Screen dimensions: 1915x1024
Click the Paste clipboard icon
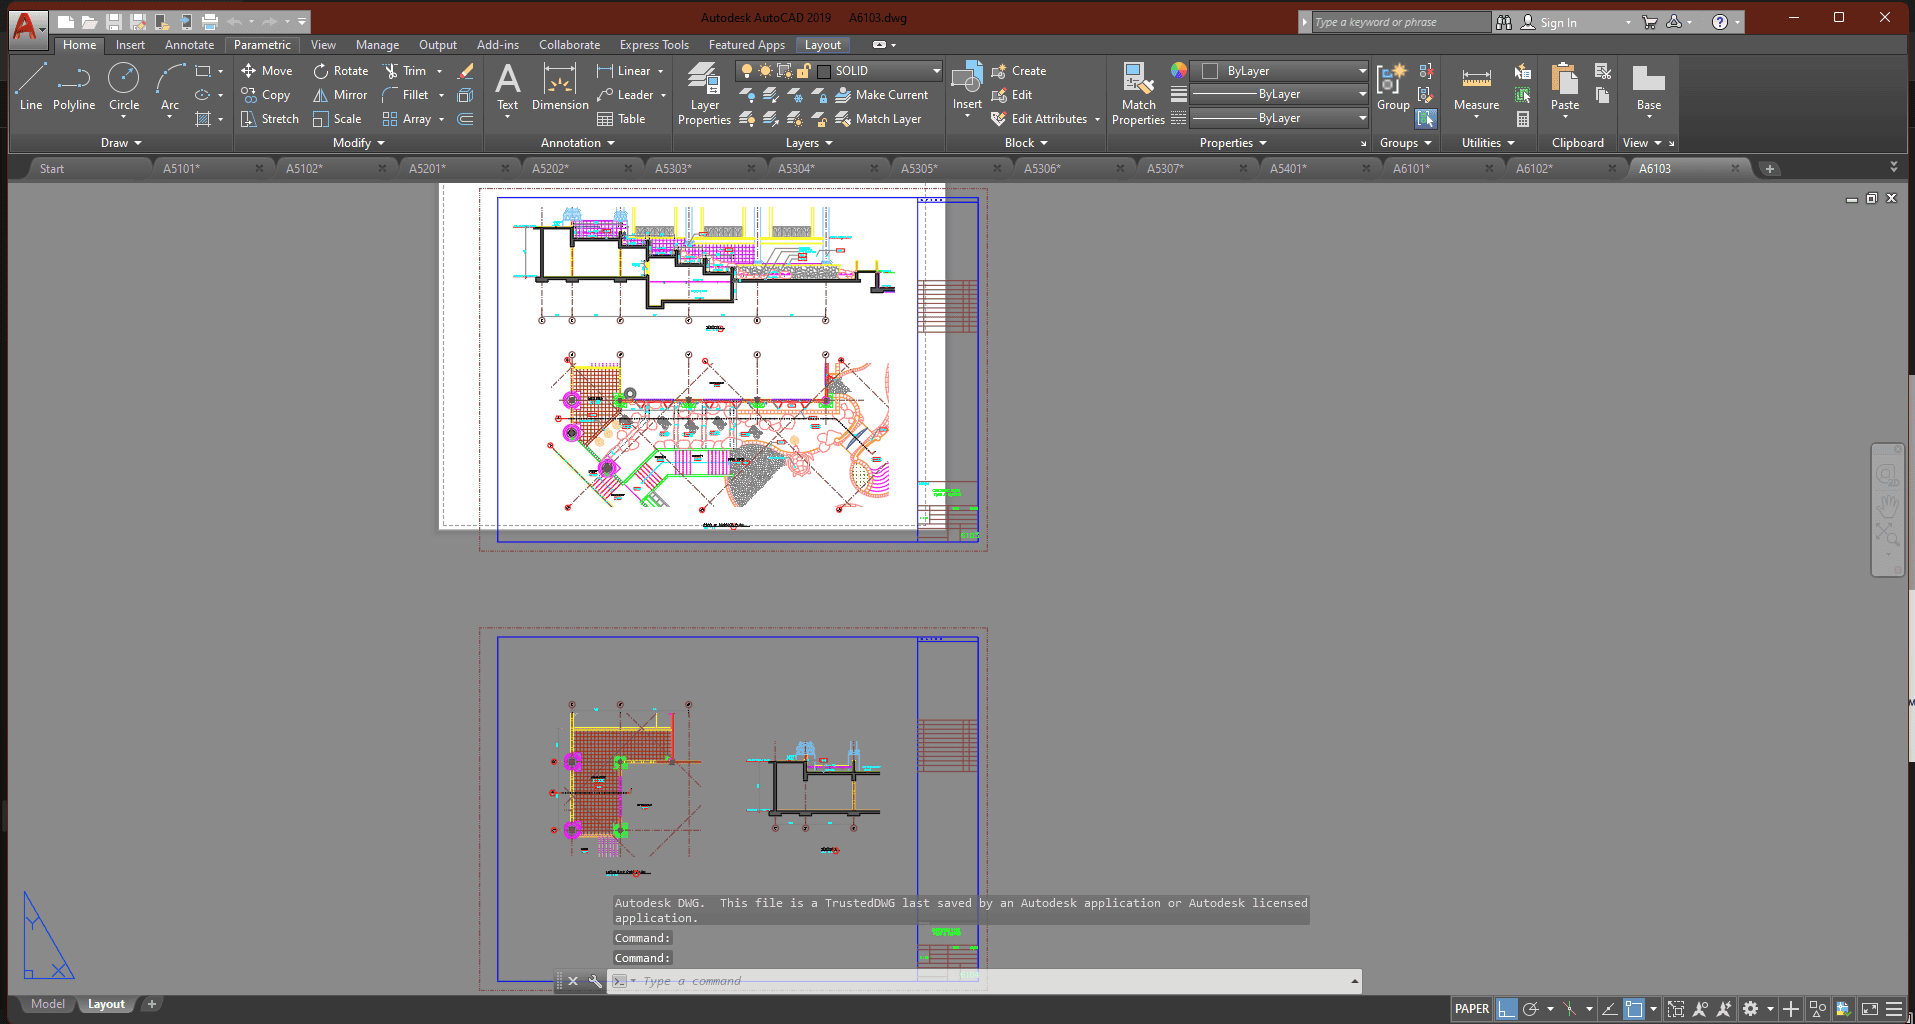click(1565, 86)
